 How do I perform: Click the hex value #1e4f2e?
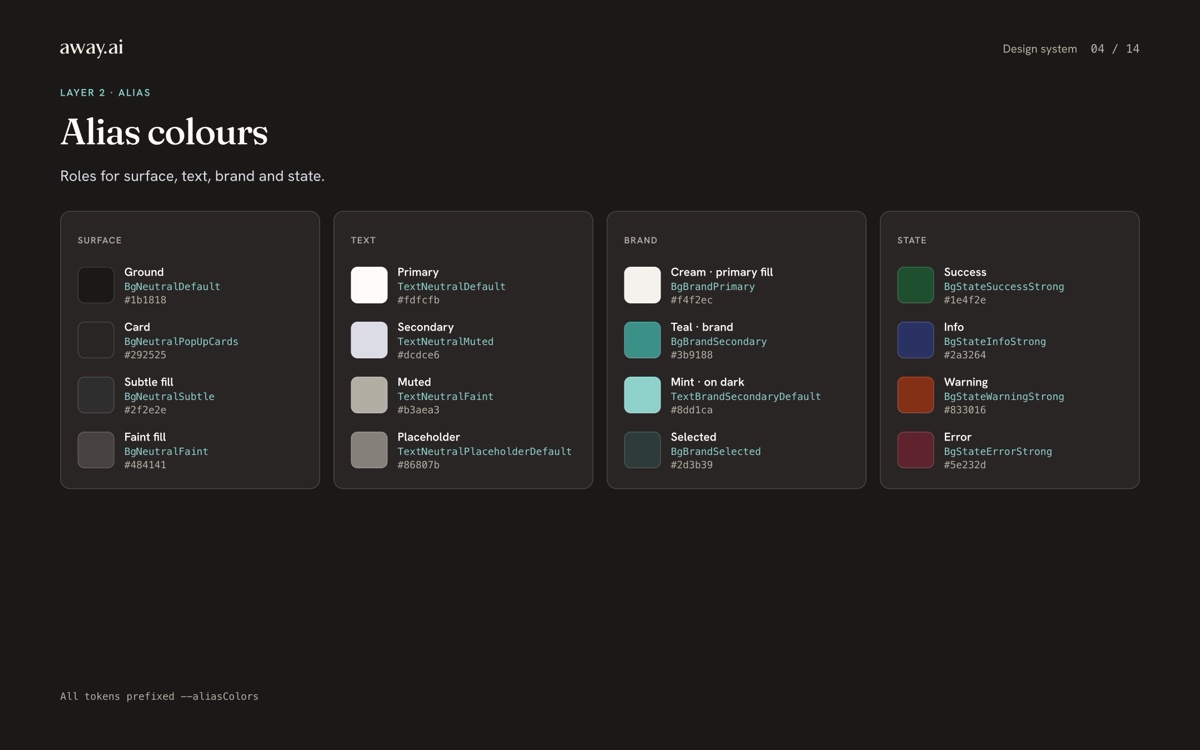[x=965, y=300]
